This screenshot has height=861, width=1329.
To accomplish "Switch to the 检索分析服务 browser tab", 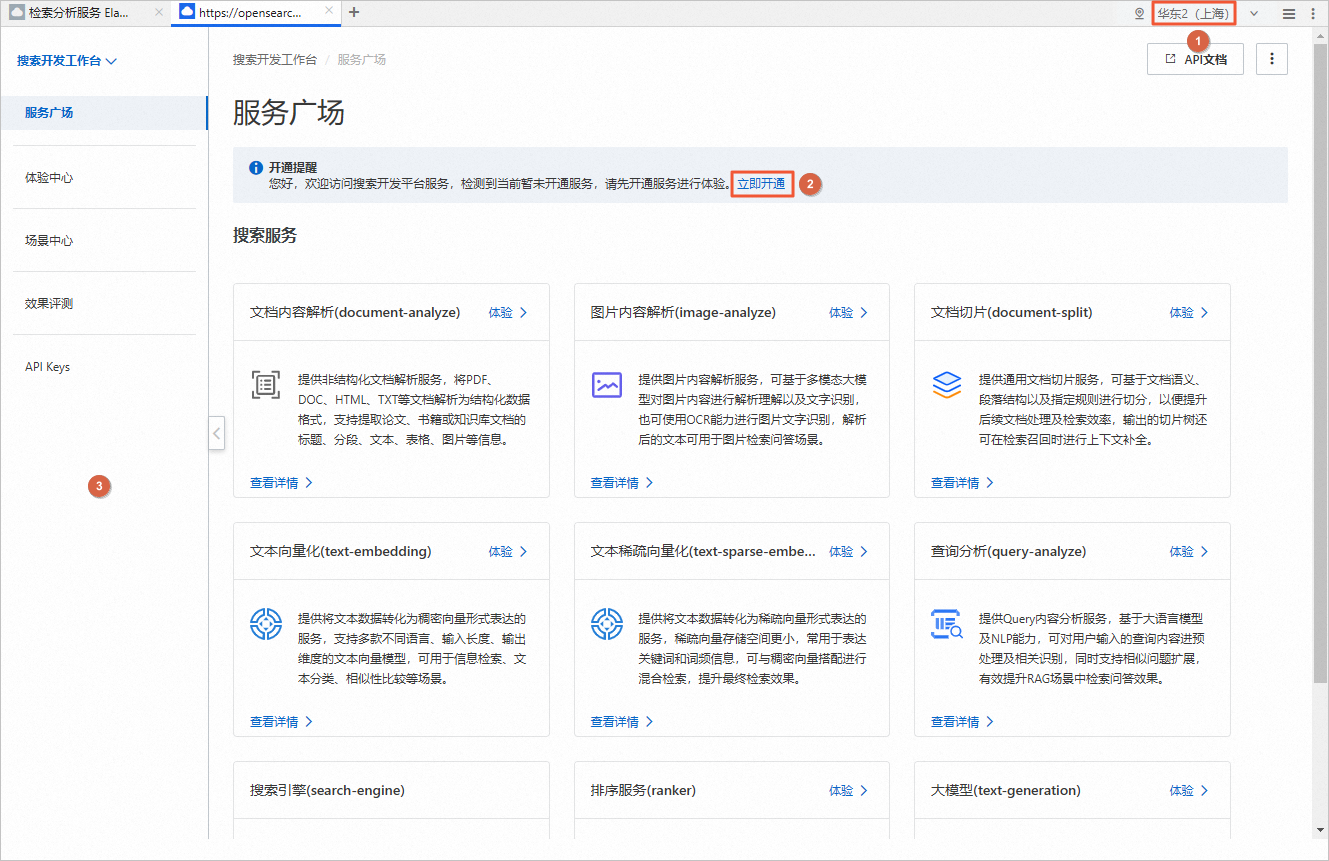I will [x=87, y=13].
